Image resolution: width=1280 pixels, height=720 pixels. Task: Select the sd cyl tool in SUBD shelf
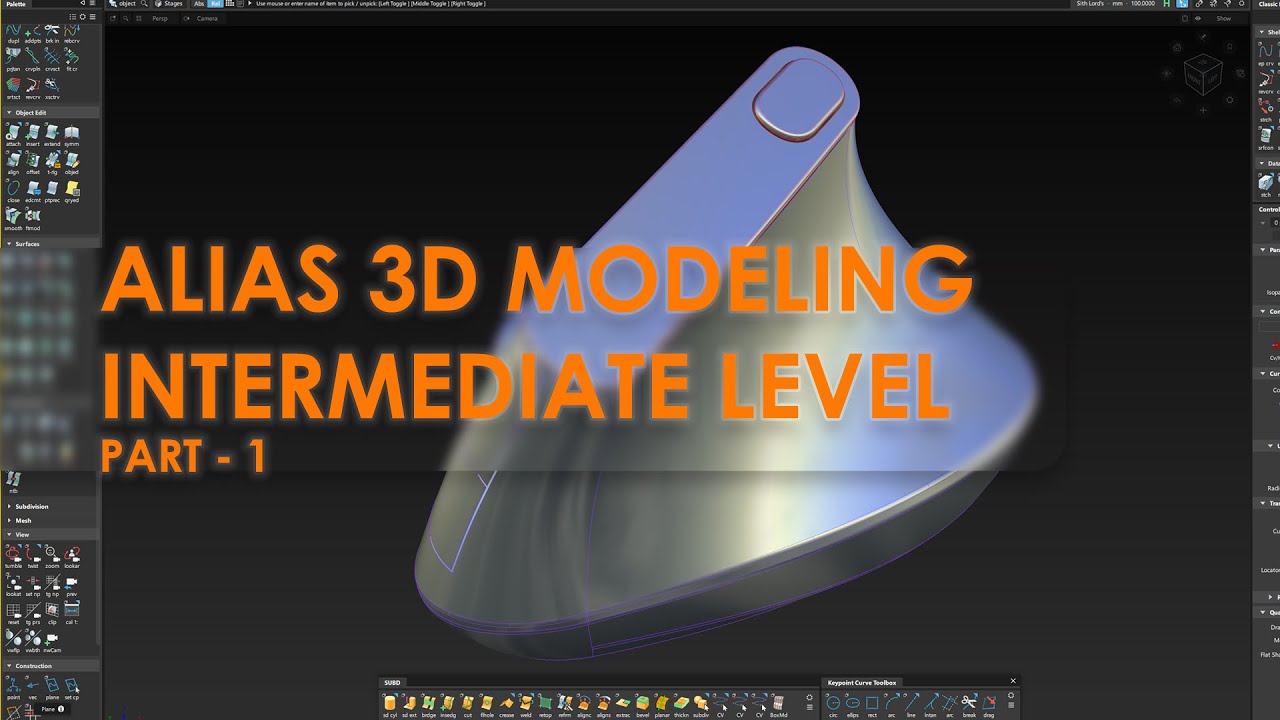[390, 706]
